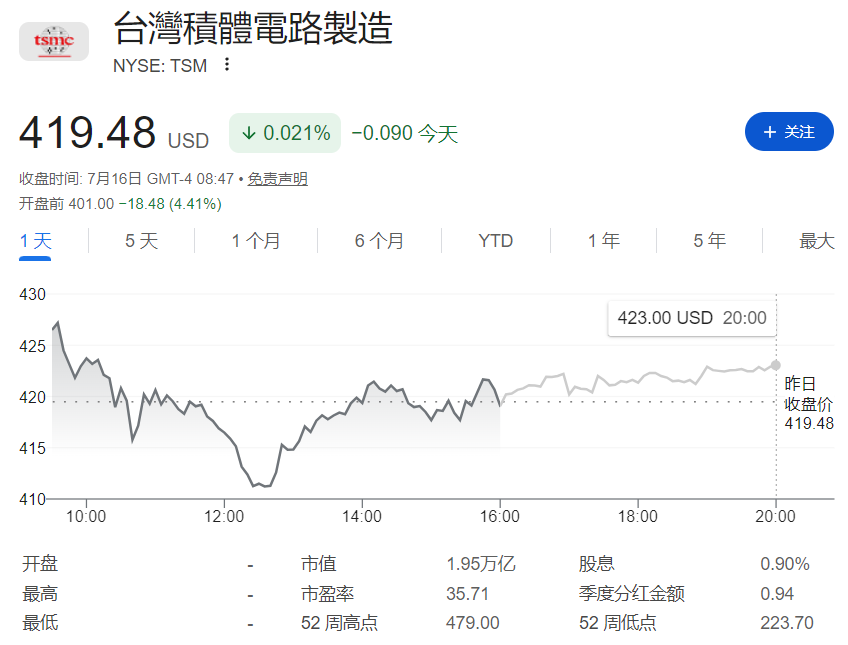Switch to the 1 个月 tab
Viewport: 848px width, 645px height.
click(256, 241)
